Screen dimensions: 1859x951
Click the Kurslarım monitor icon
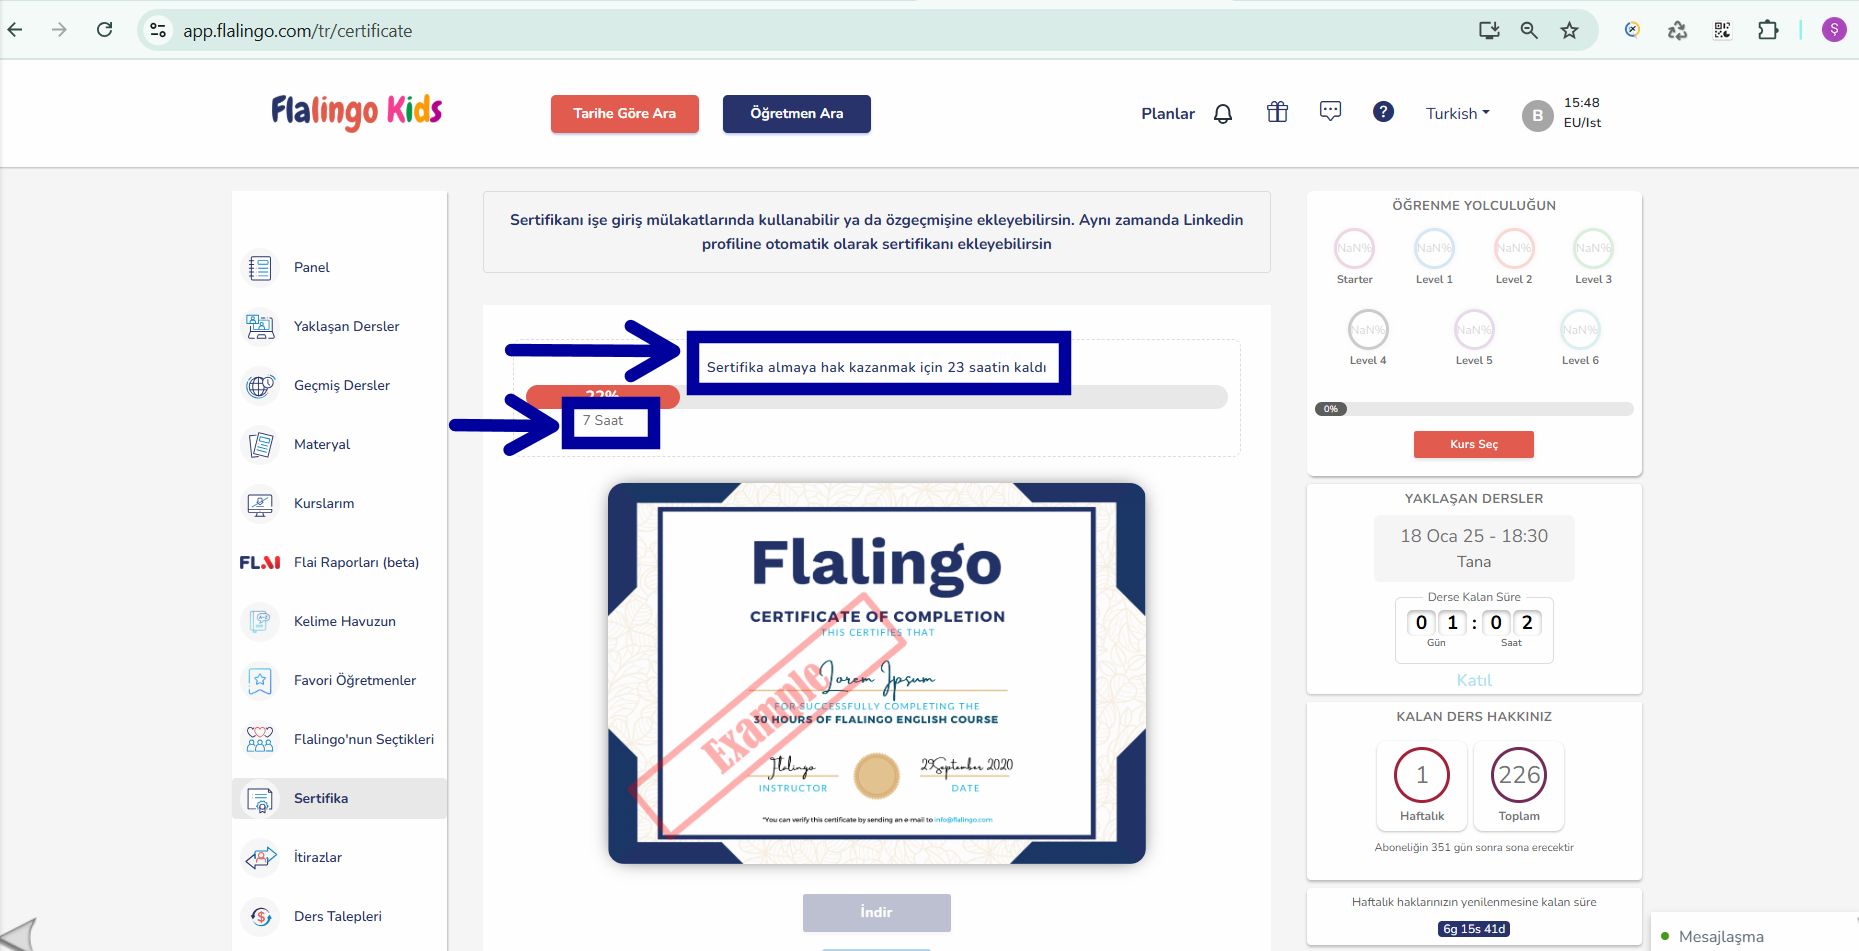click(x=260, y=504)
